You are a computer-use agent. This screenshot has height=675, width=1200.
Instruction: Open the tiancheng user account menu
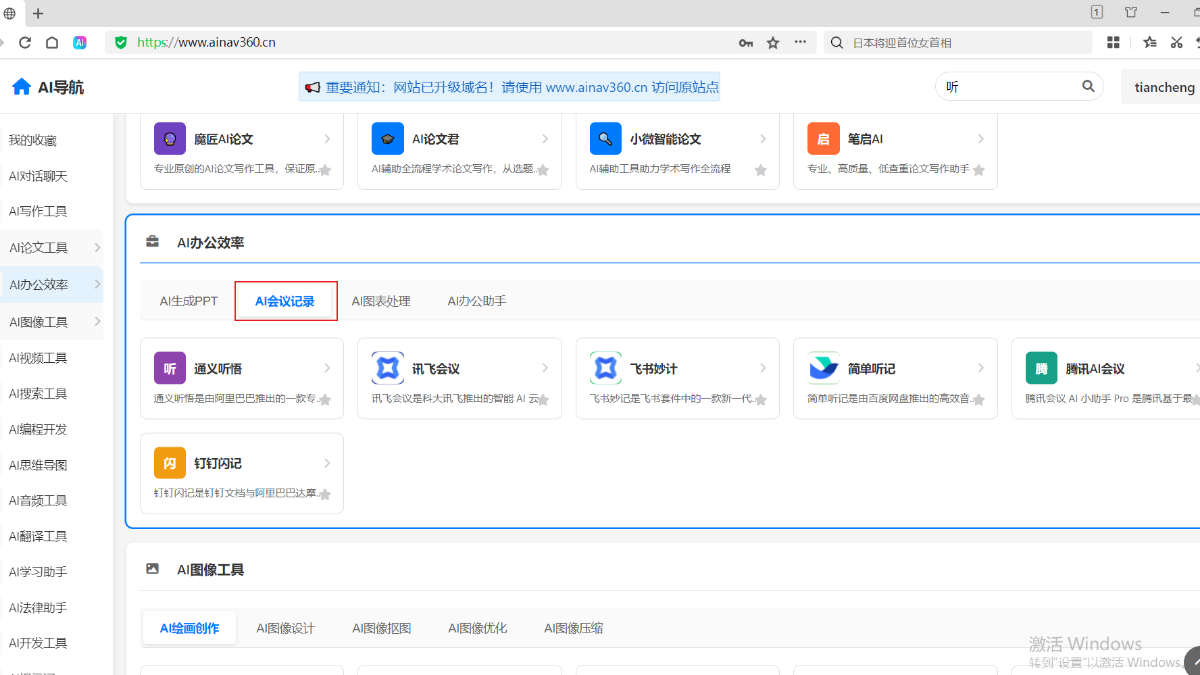click(x=1164, y=87)
